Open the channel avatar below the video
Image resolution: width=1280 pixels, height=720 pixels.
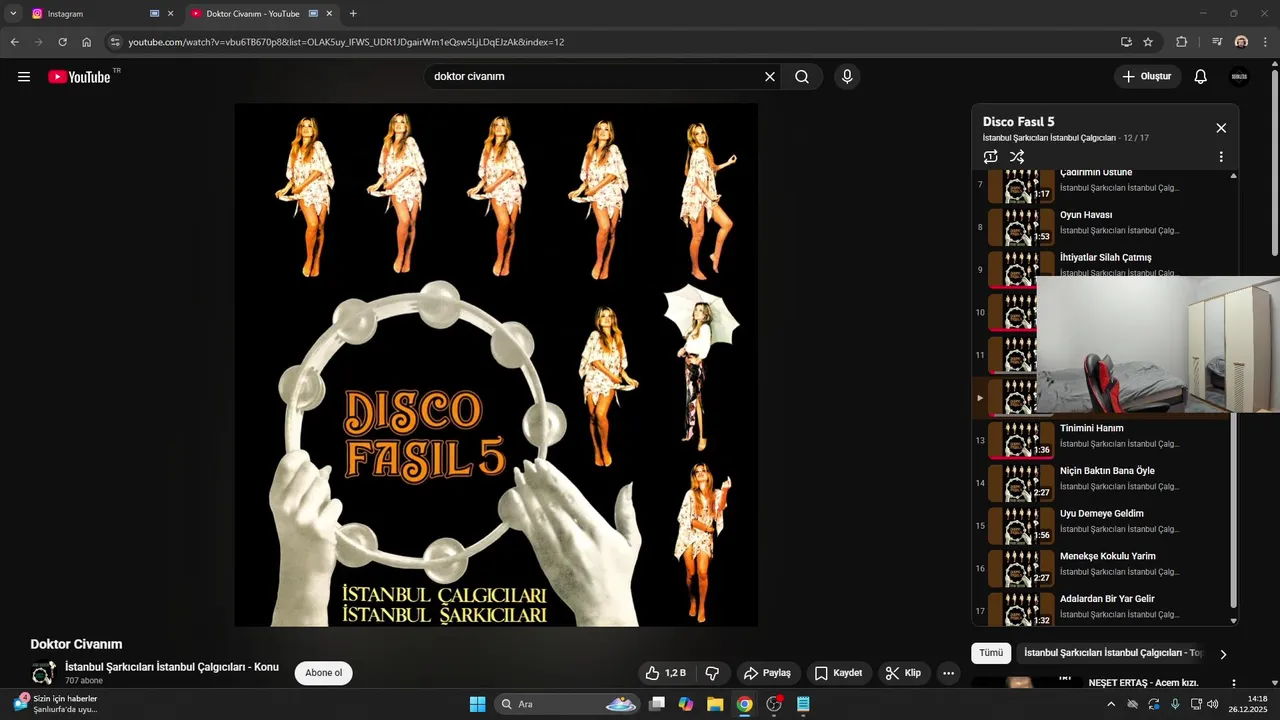pos(43,673)
